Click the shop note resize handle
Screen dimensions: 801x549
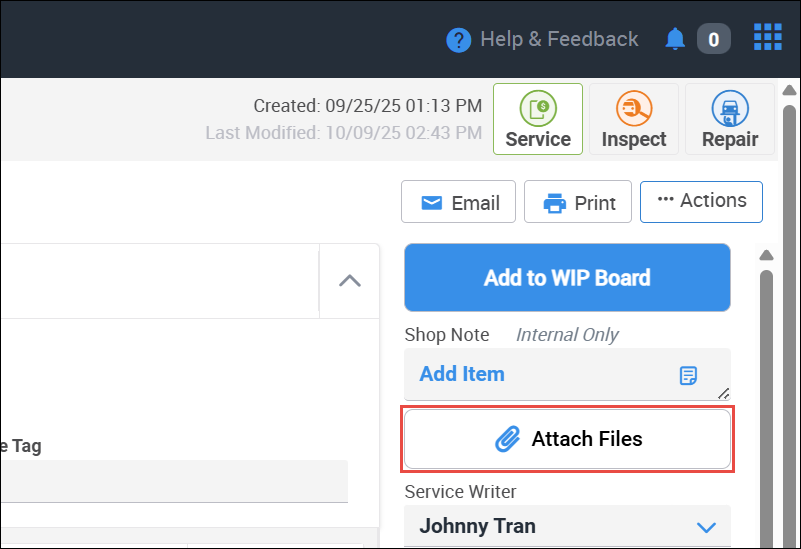click(723, 394)
